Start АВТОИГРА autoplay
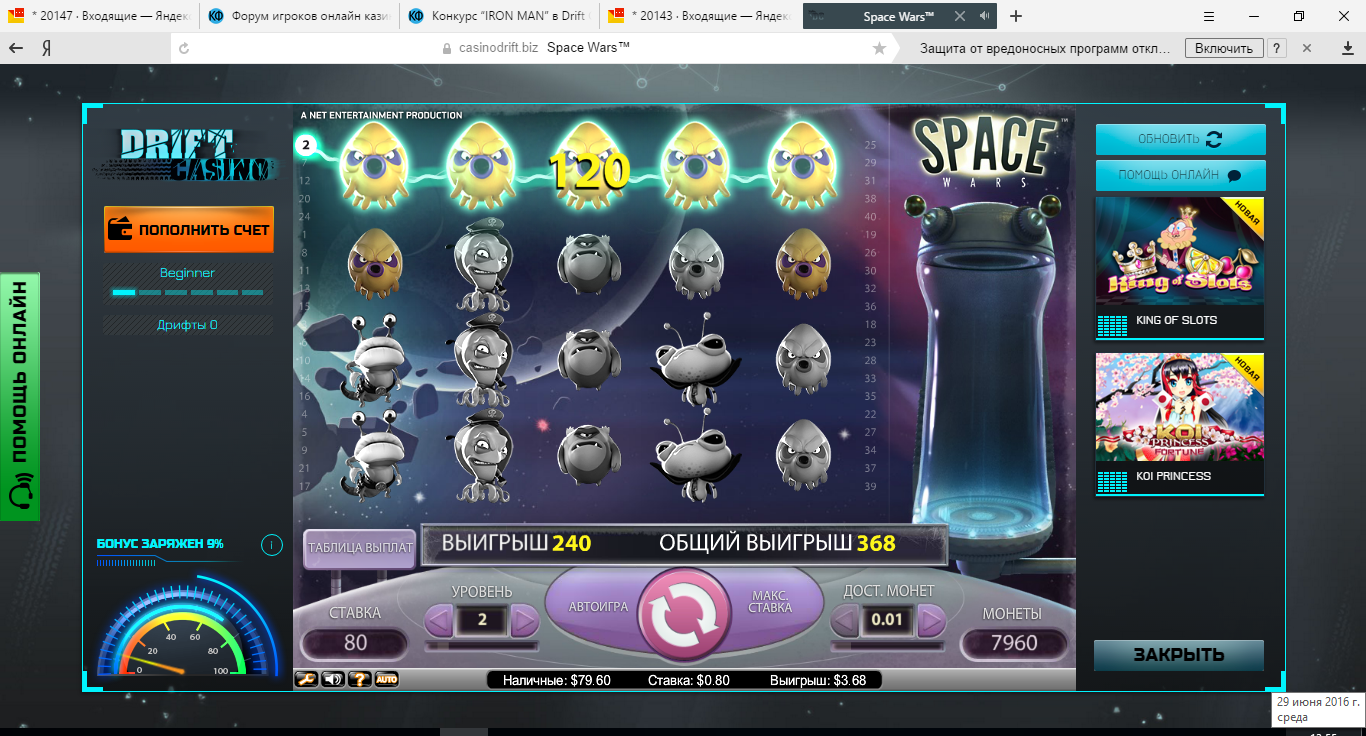This screenshot has height=736, width=1366. coord(598,607)
